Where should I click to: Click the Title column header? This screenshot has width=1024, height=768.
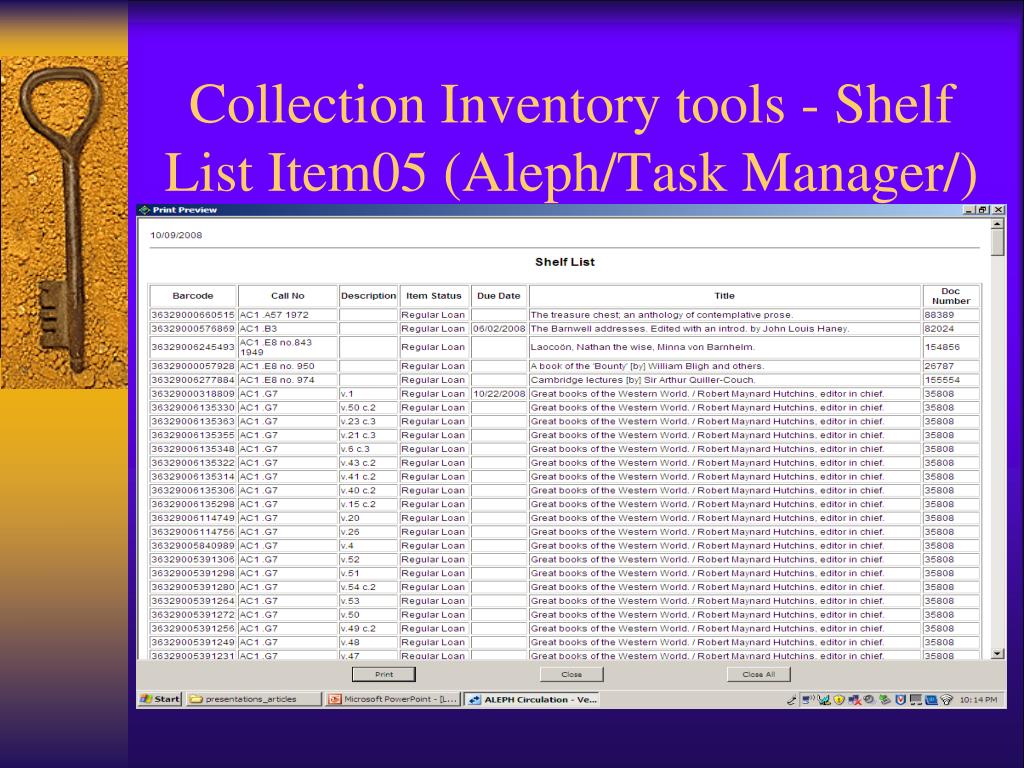(724, 296)
